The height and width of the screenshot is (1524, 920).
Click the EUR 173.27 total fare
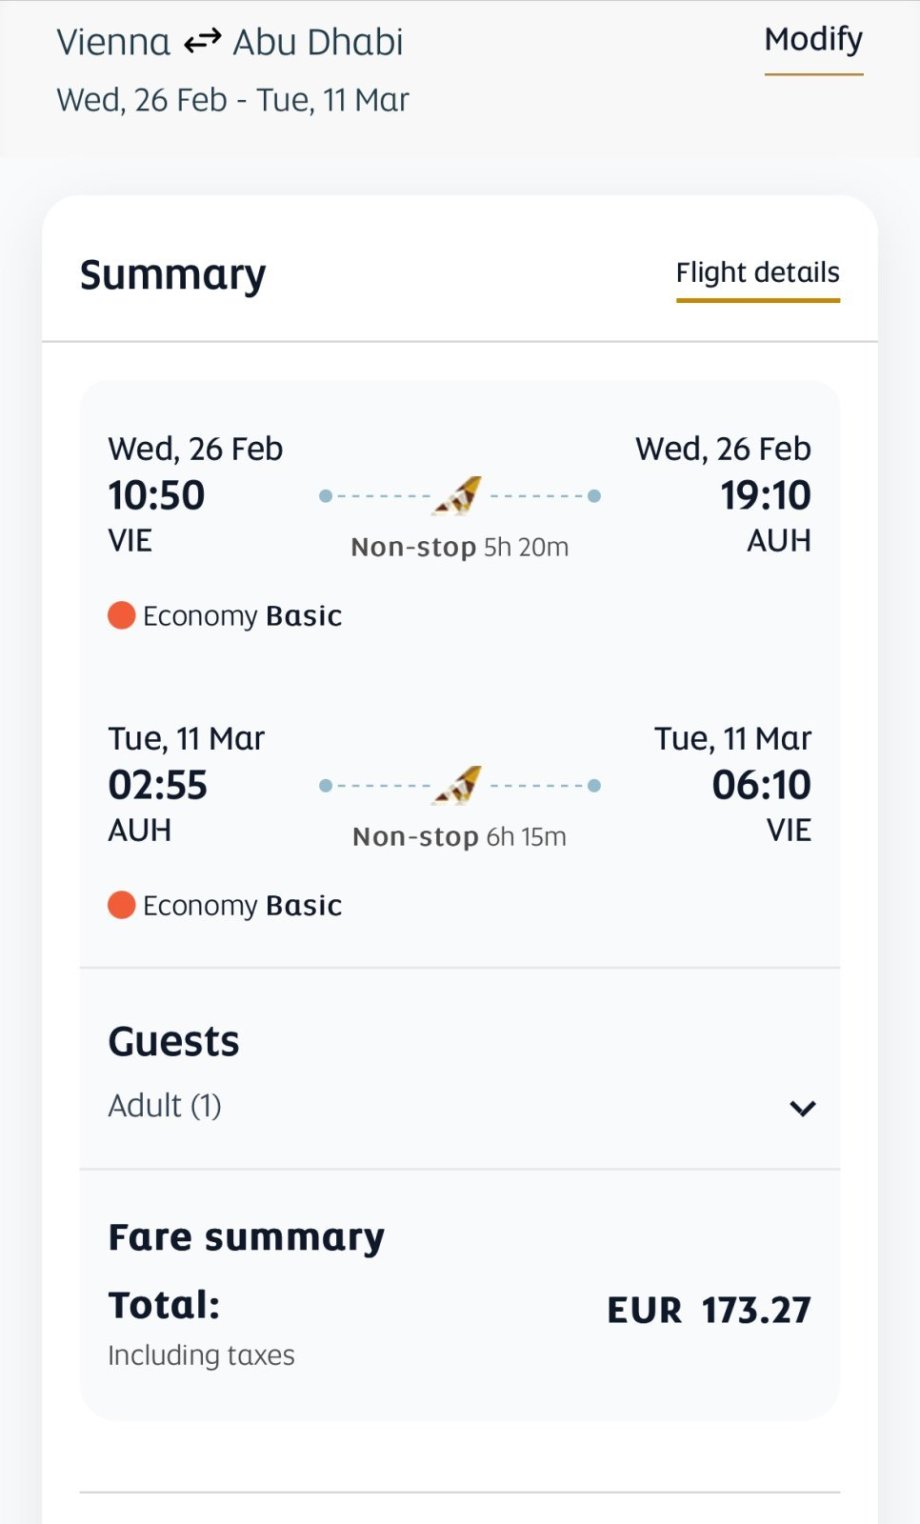pyautogui.click(x=708, y=1310)
